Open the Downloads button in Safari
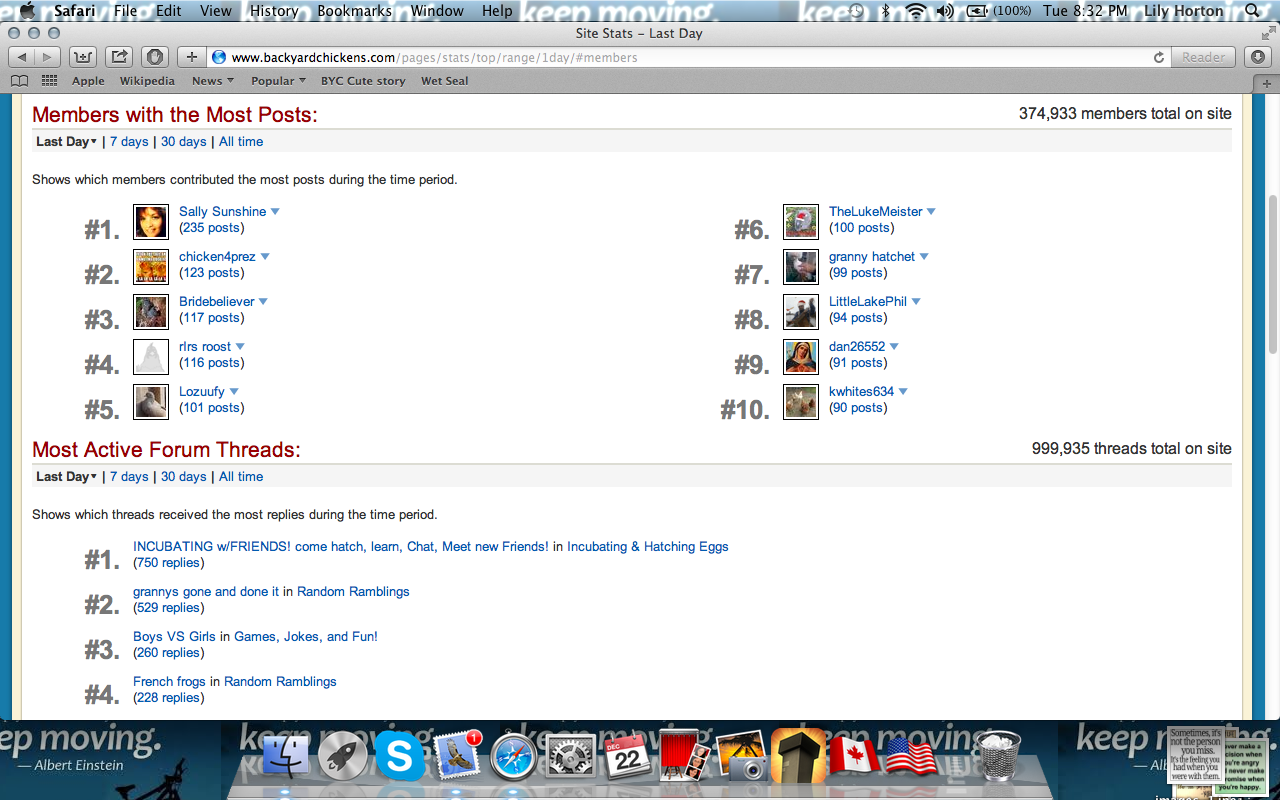The height and width of the screenshot is (800, 1280). pos(1258,57)
